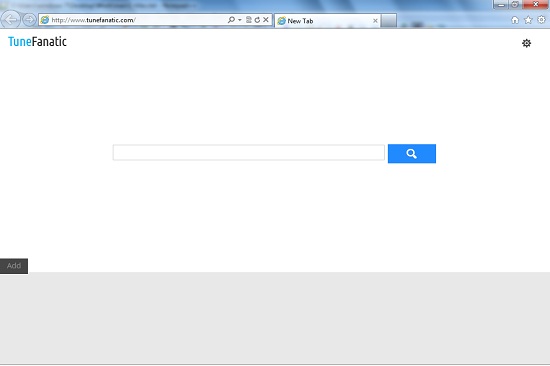Screen dimensions: 550x366
Task: Click the TuneFanatic logo
Action: 37,41
